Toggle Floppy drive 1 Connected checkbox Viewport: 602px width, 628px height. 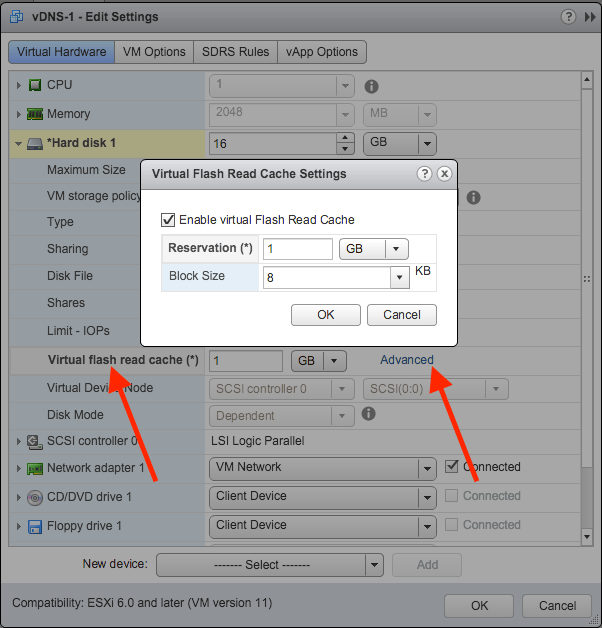pos(451,524)
